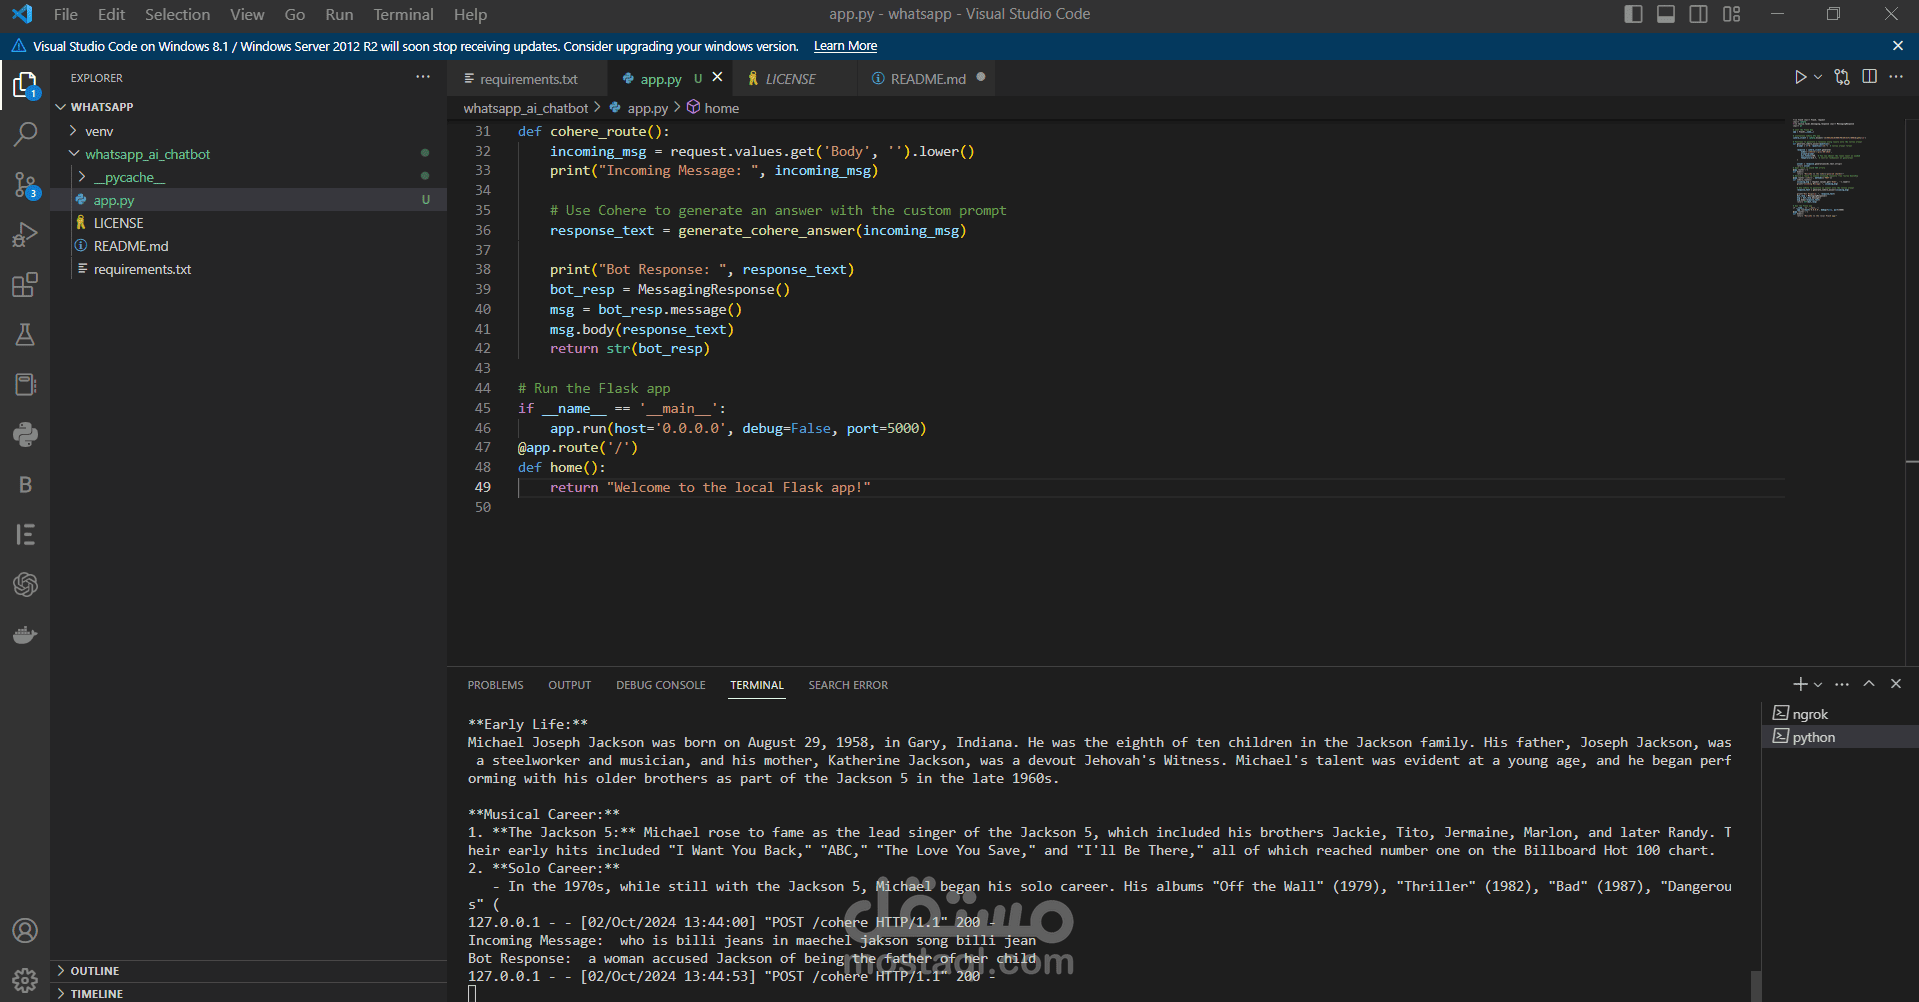Toggle the bottom panel visibility
Image resolution: width=1919 pixels, height=1002 pixels.
coord(1666,14)
